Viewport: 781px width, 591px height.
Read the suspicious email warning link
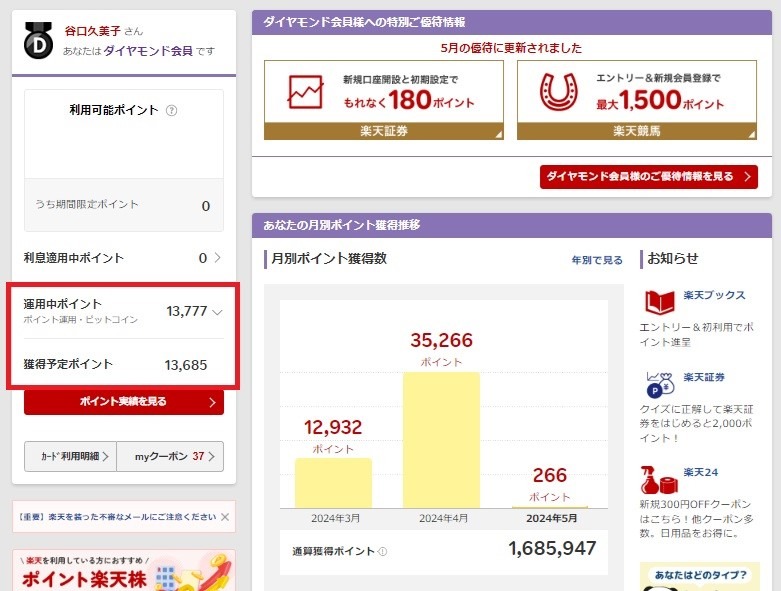[117, 517]
